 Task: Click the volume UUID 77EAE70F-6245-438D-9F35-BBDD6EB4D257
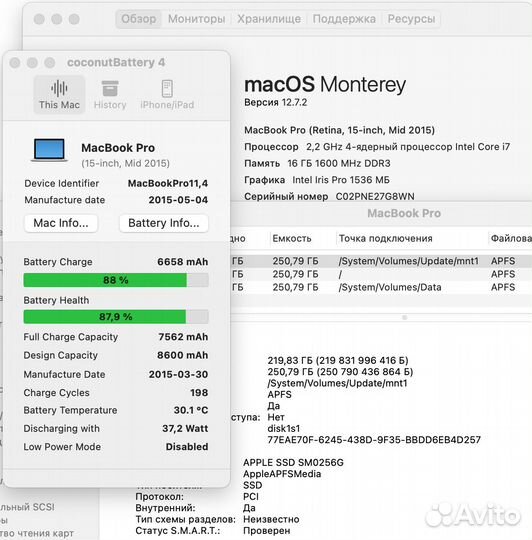(x=374, y=440)
